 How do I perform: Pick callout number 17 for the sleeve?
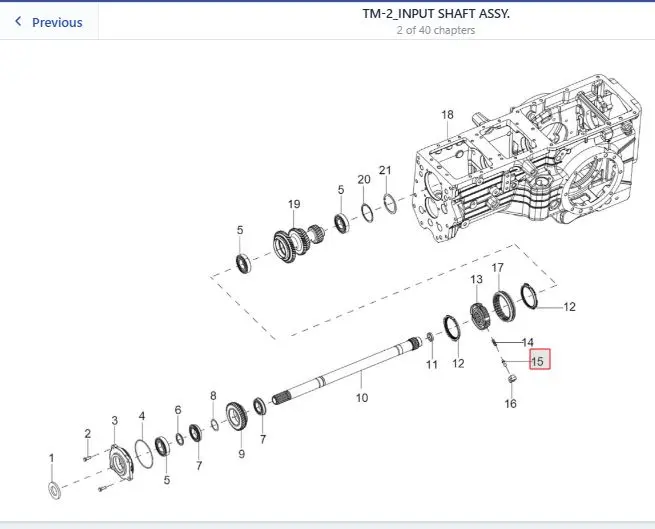pos(498,267)
